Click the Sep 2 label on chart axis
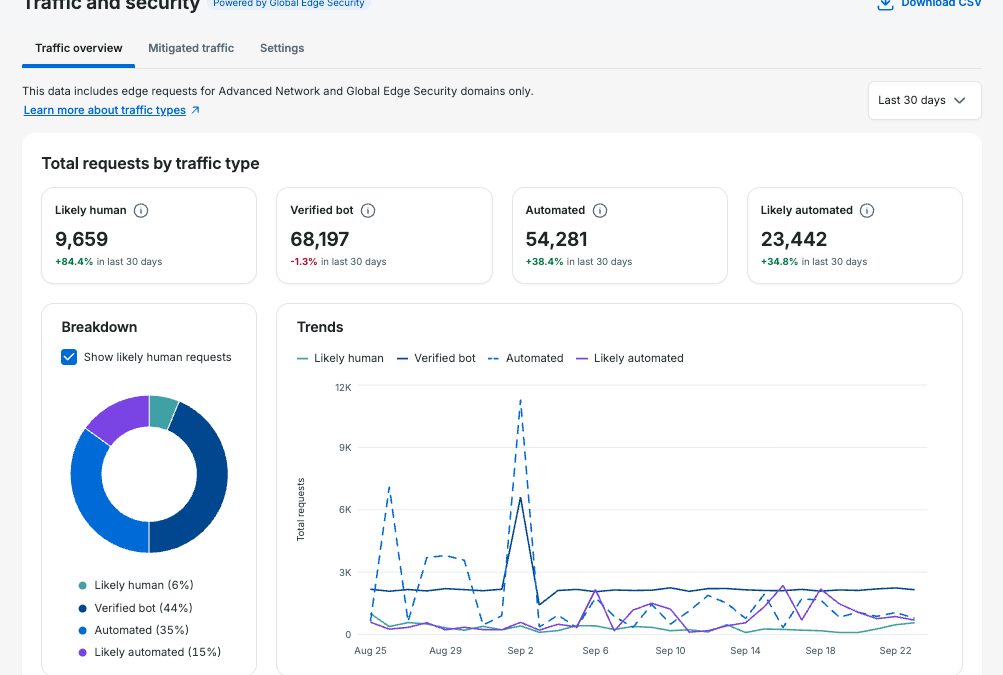 [x=520, y=651]
